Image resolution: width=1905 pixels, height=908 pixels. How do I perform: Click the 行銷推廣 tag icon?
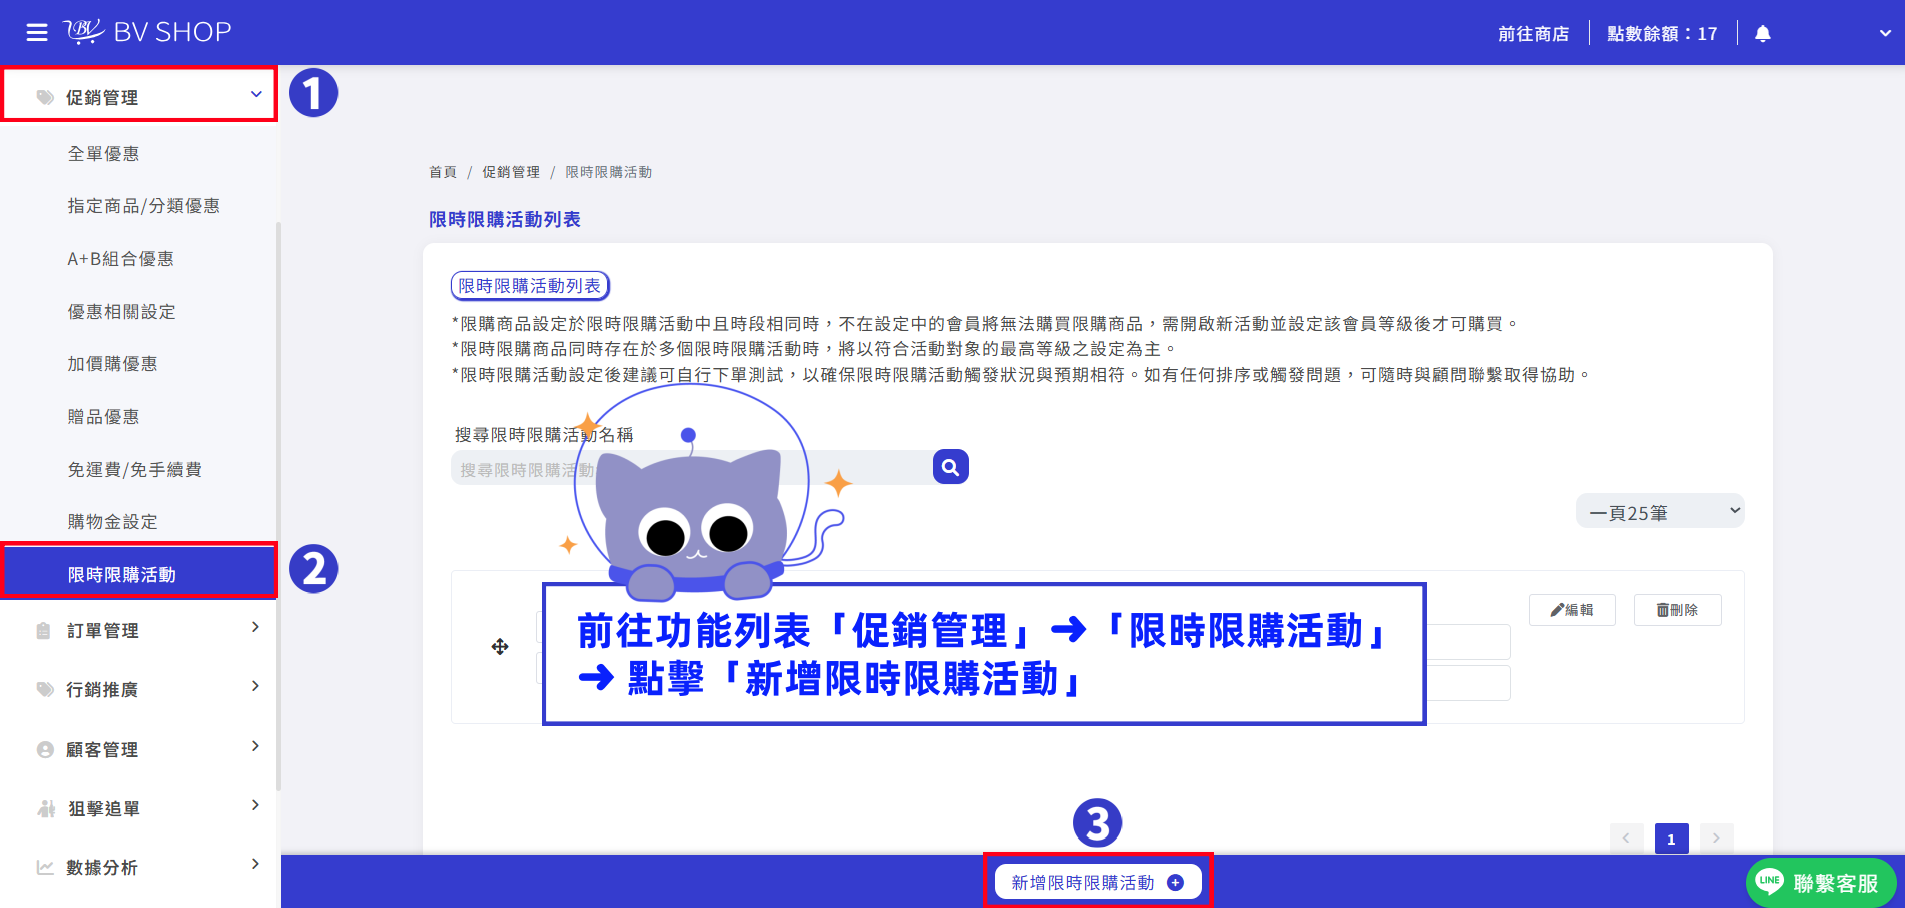(45, 689)
